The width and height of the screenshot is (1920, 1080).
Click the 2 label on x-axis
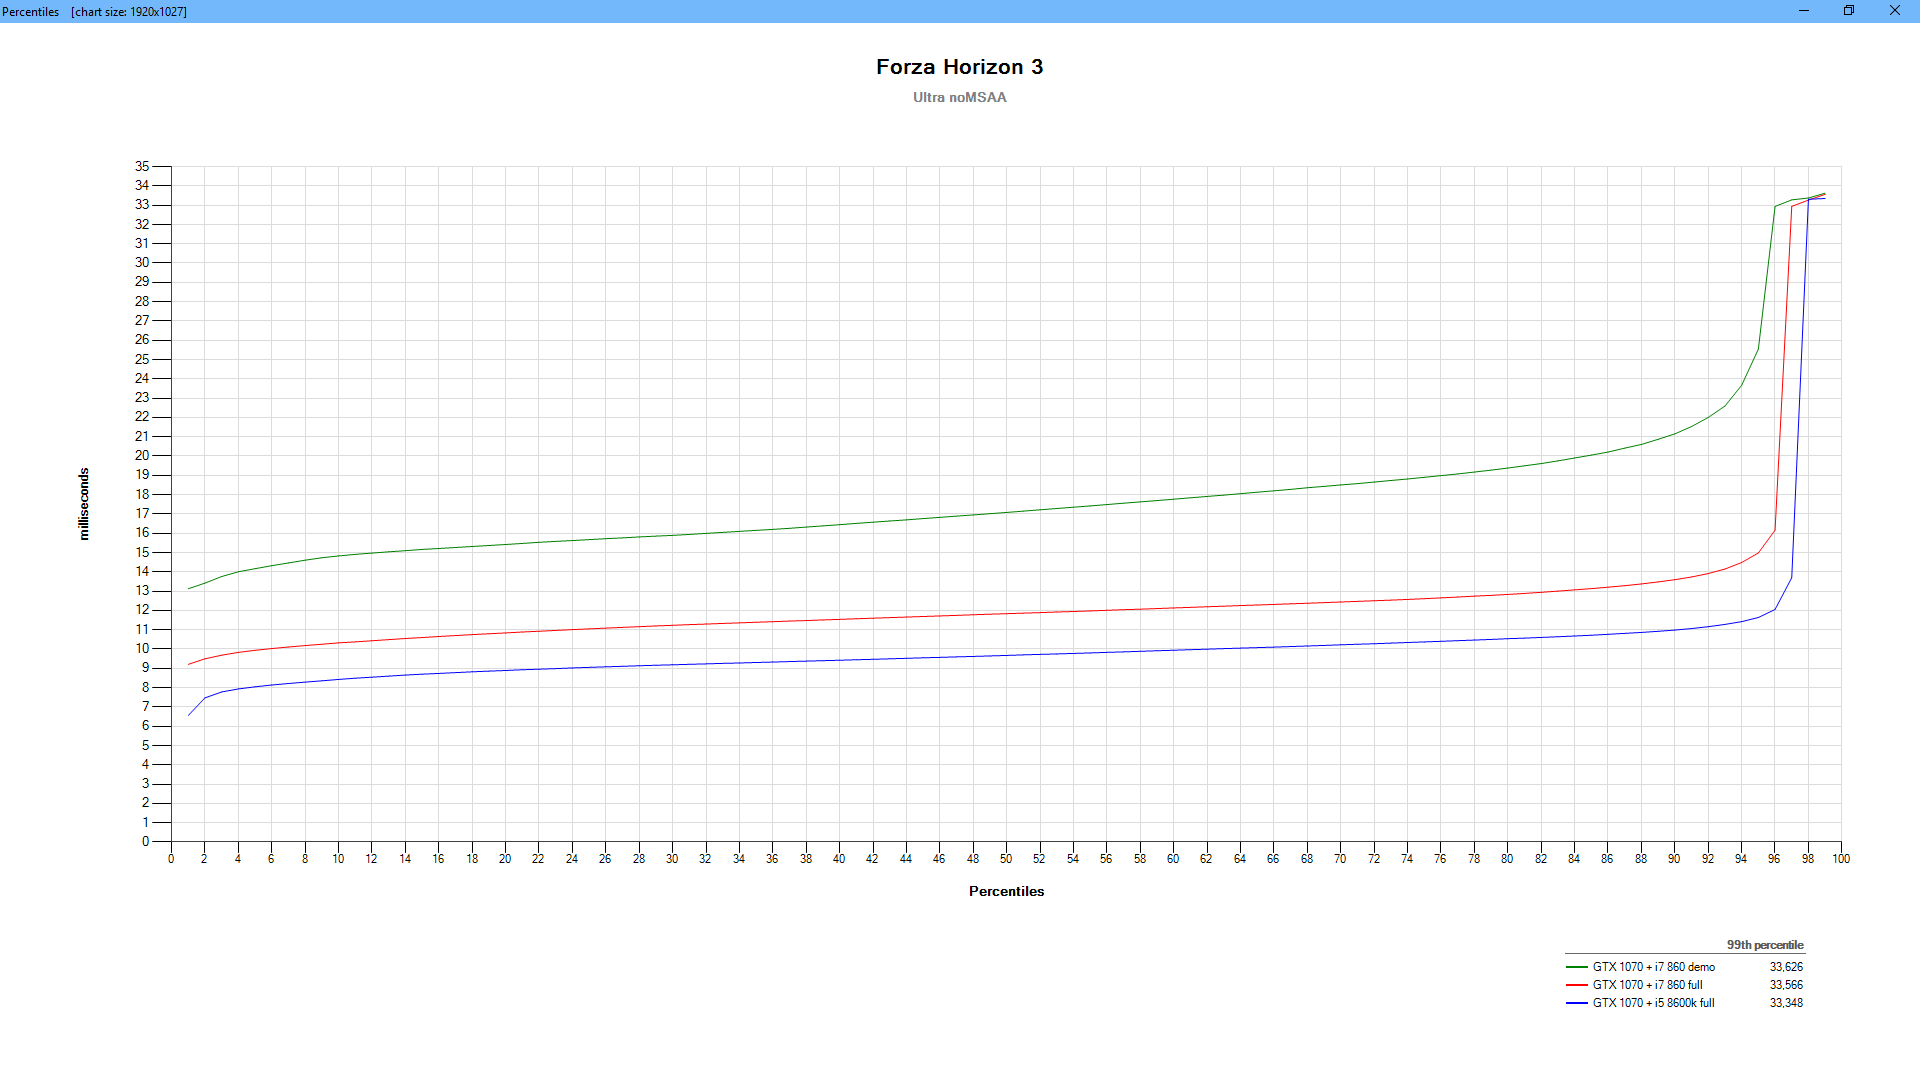(x=204, y=859)
